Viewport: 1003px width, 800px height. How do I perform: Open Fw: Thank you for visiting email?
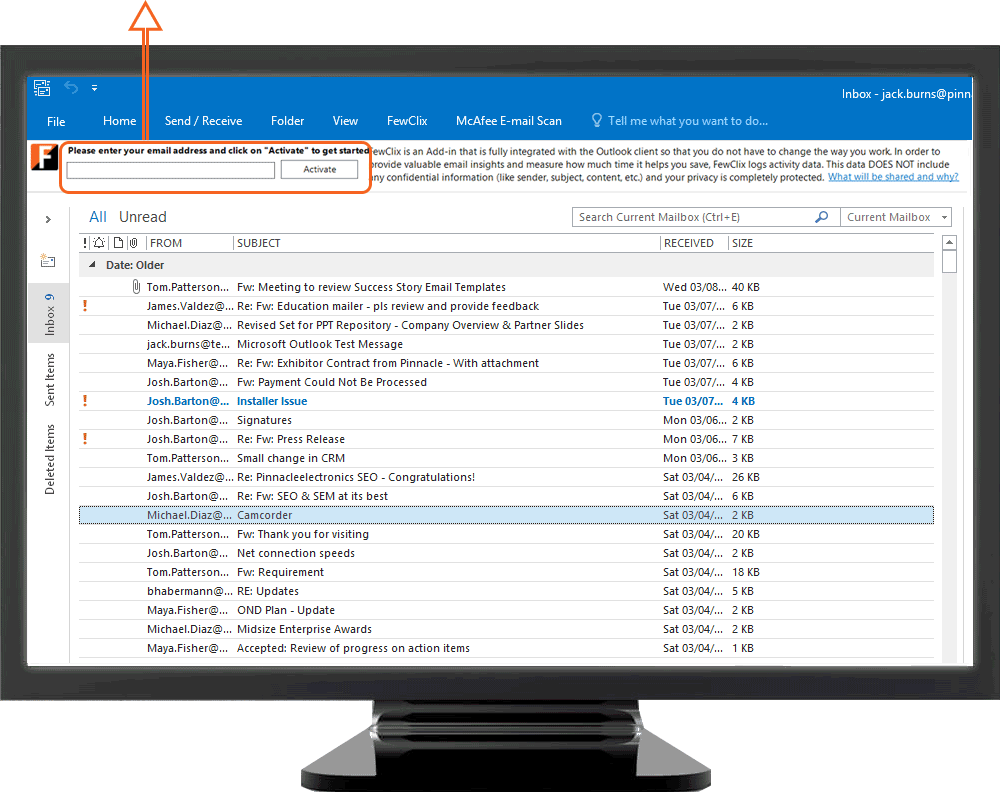click(x=506, y=534)
